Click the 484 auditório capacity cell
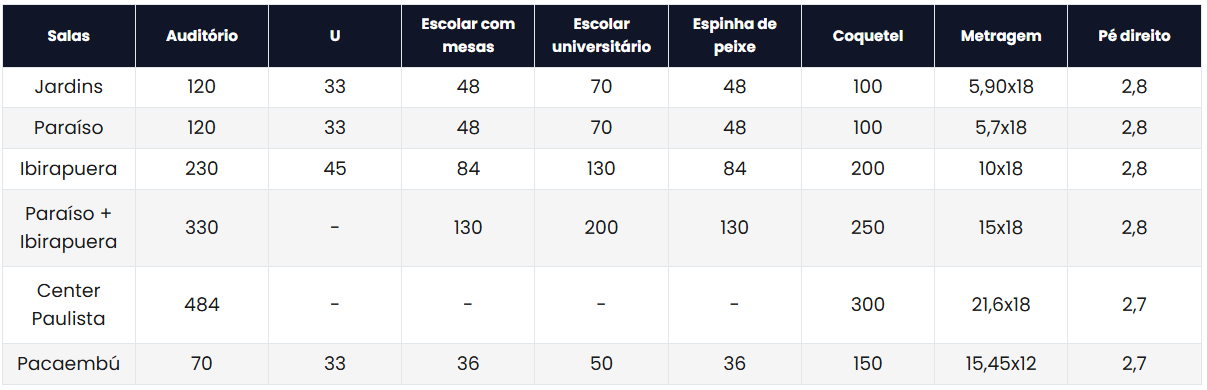1207x390 pixels. pyautogui.click(x=201, y=305)
